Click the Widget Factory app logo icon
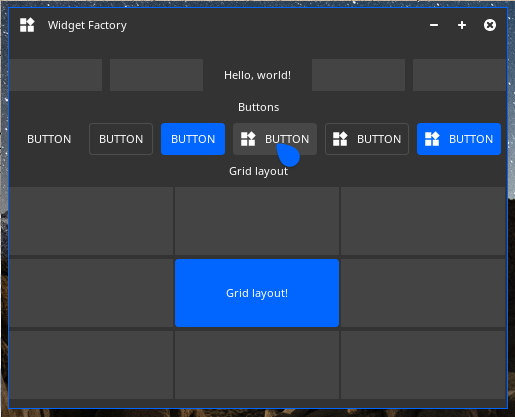Viewport: 515px width, 417px height. (x=27, y=25)
